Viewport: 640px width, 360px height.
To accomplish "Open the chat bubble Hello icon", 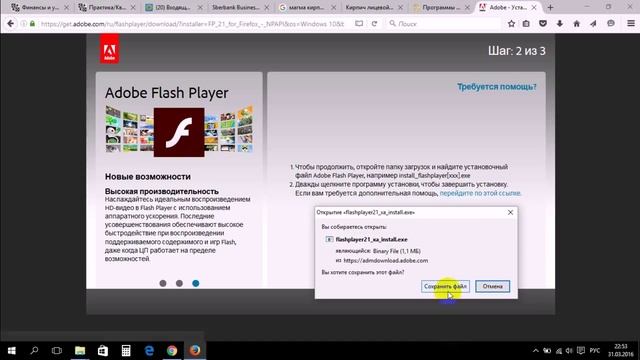I will tap(611, 24).
